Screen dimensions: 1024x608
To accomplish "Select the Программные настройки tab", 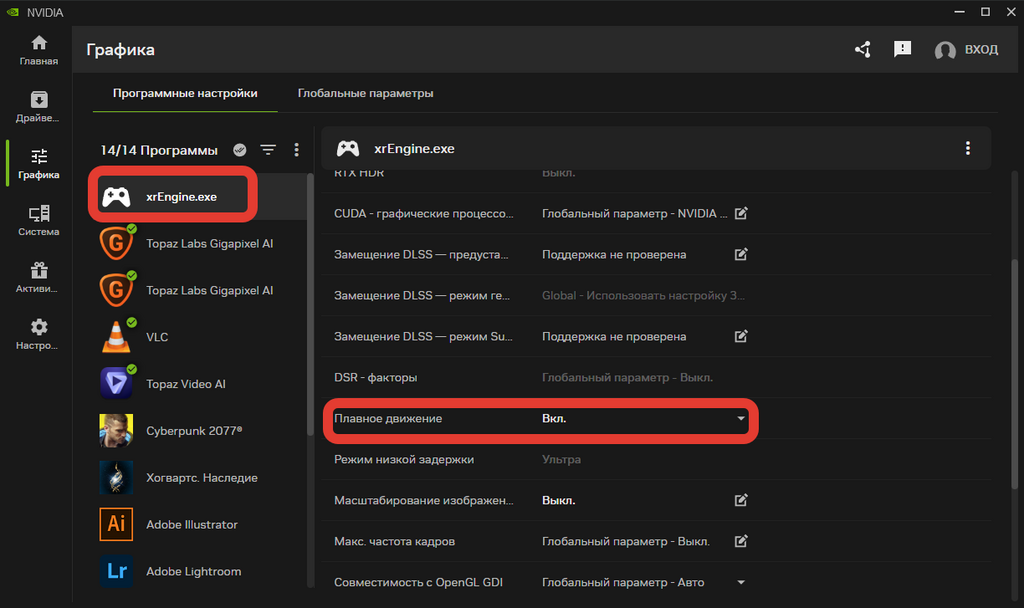I will coord(185,93).
